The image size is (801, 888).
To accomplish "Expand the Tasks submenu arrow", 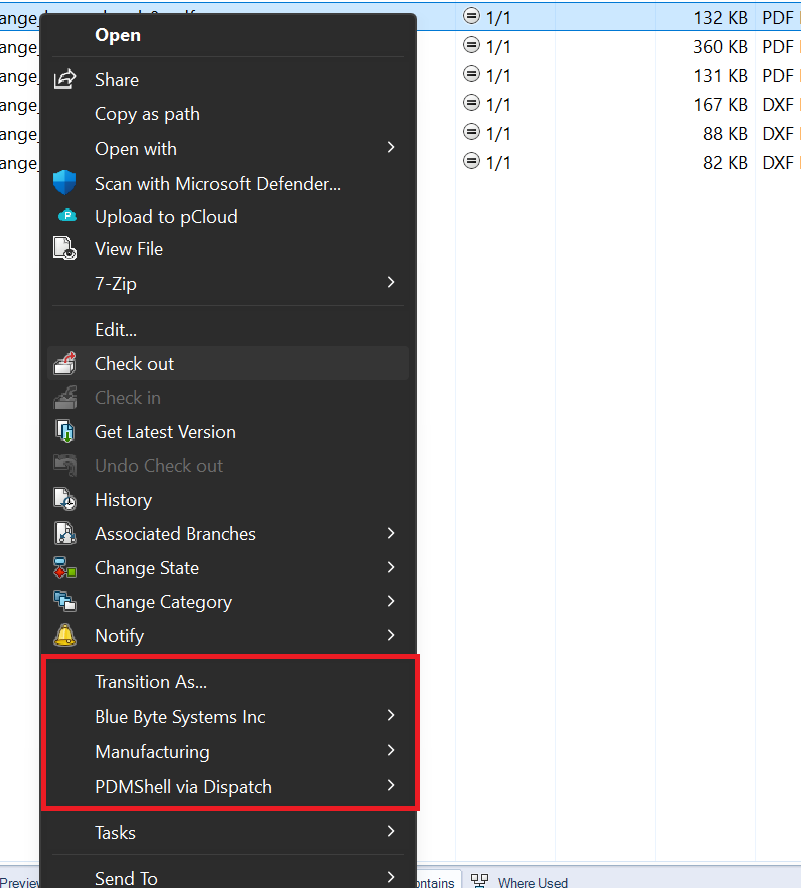I will [391, 832].
